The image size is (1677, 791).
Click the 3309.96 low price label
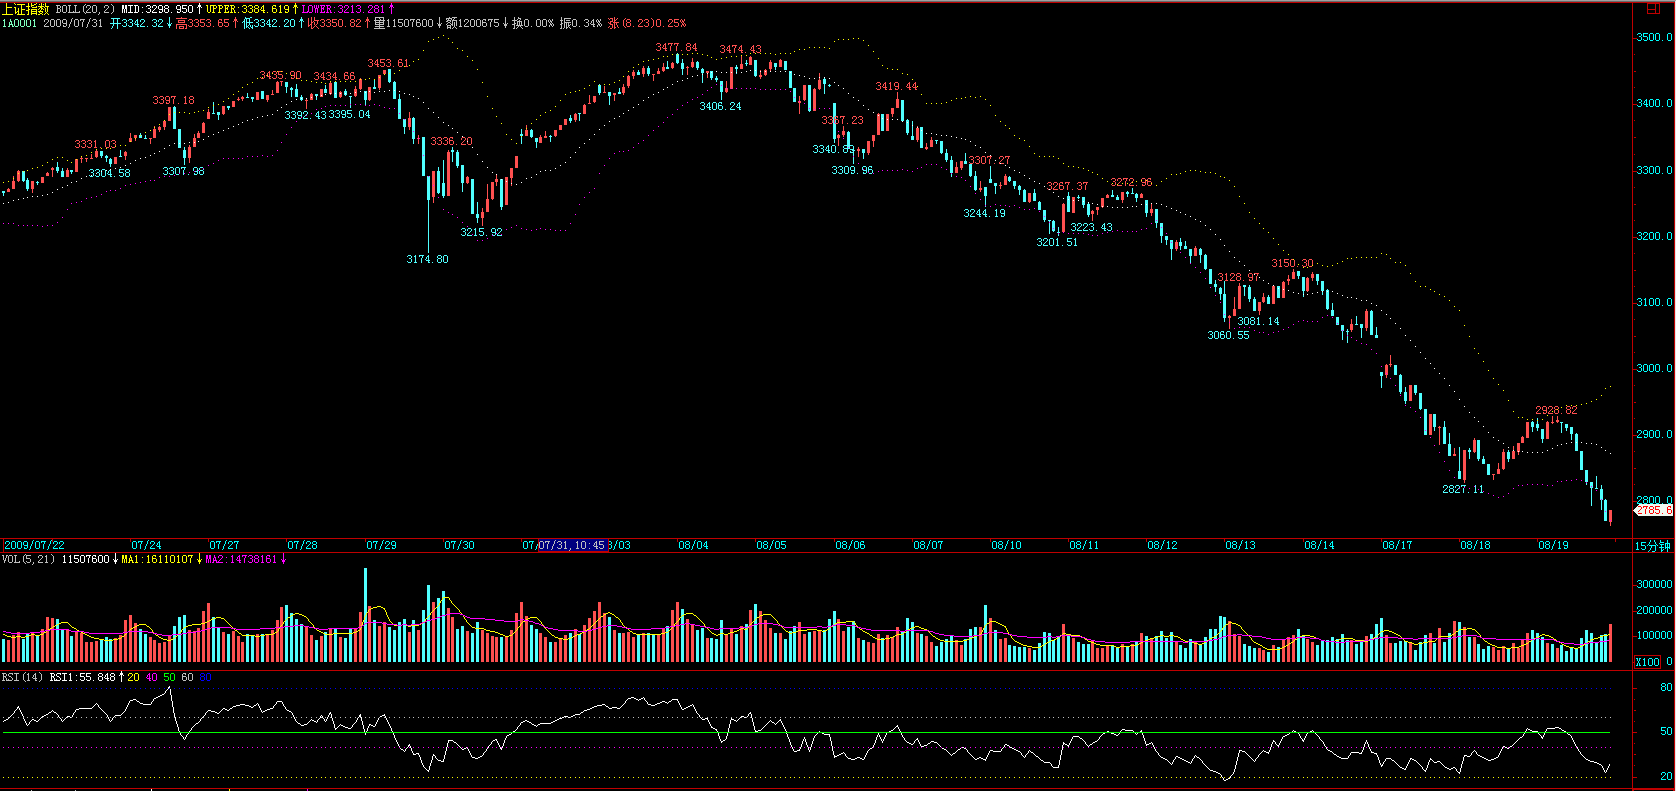point(852,170)
